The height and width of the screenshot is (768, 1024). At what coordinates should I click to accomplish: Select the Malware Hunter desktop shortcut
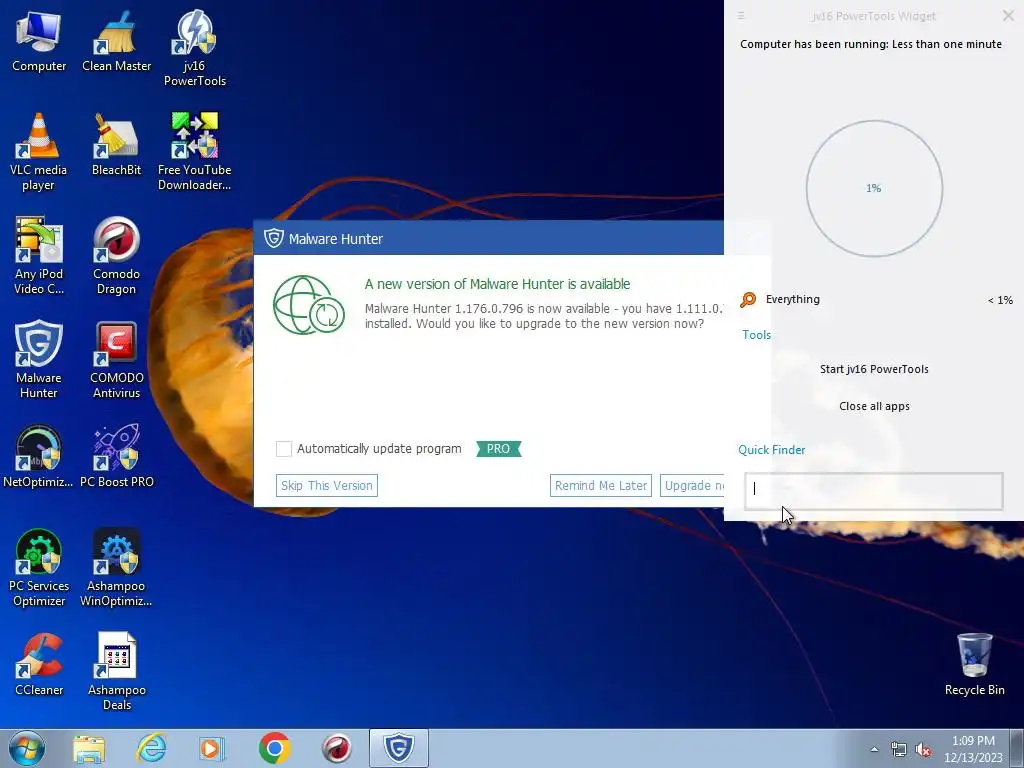click(39, 360)
